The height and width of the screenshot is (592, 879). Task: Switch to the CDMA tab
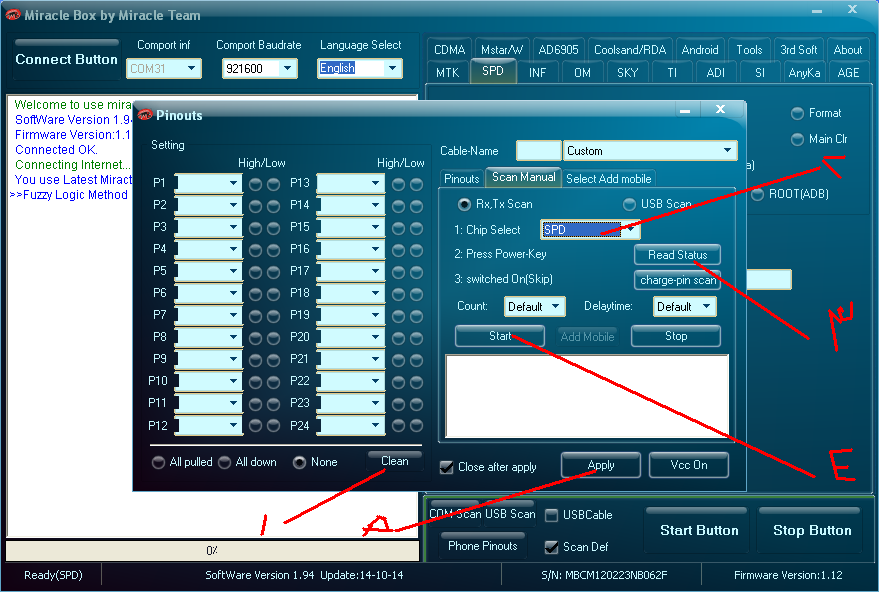[x=450, y=50]
